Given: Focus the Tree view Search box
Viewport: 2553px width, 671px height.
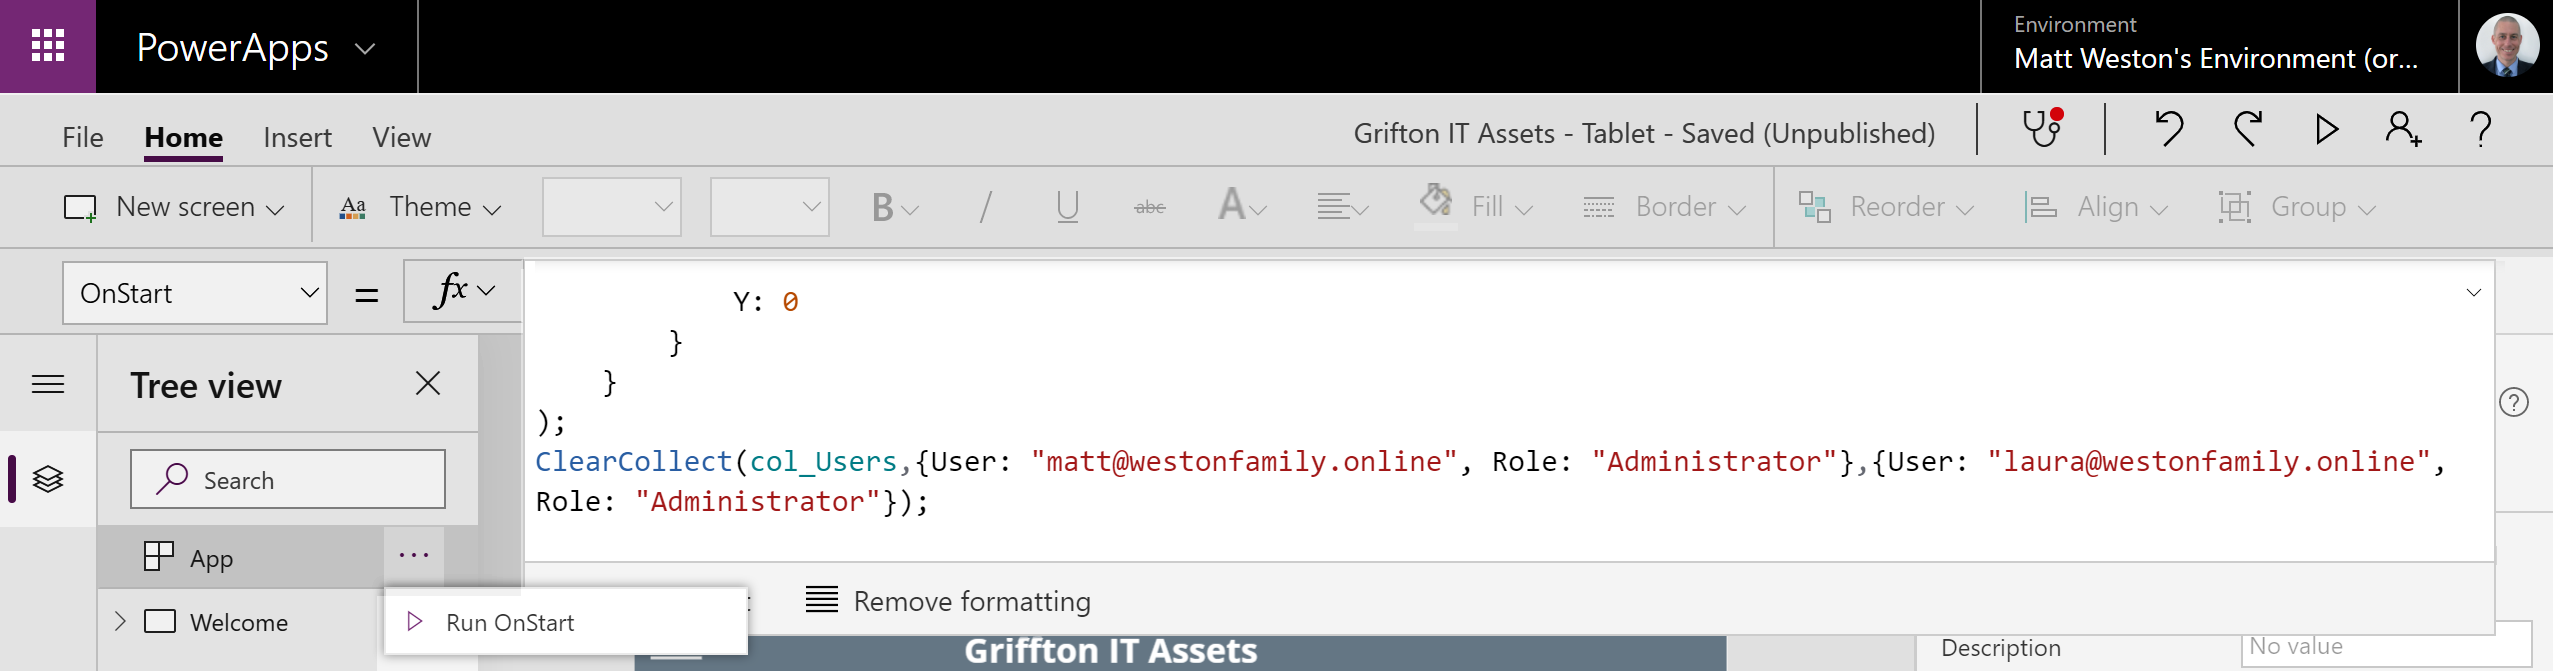Looking at the screenshot, I should pos(288,479).
